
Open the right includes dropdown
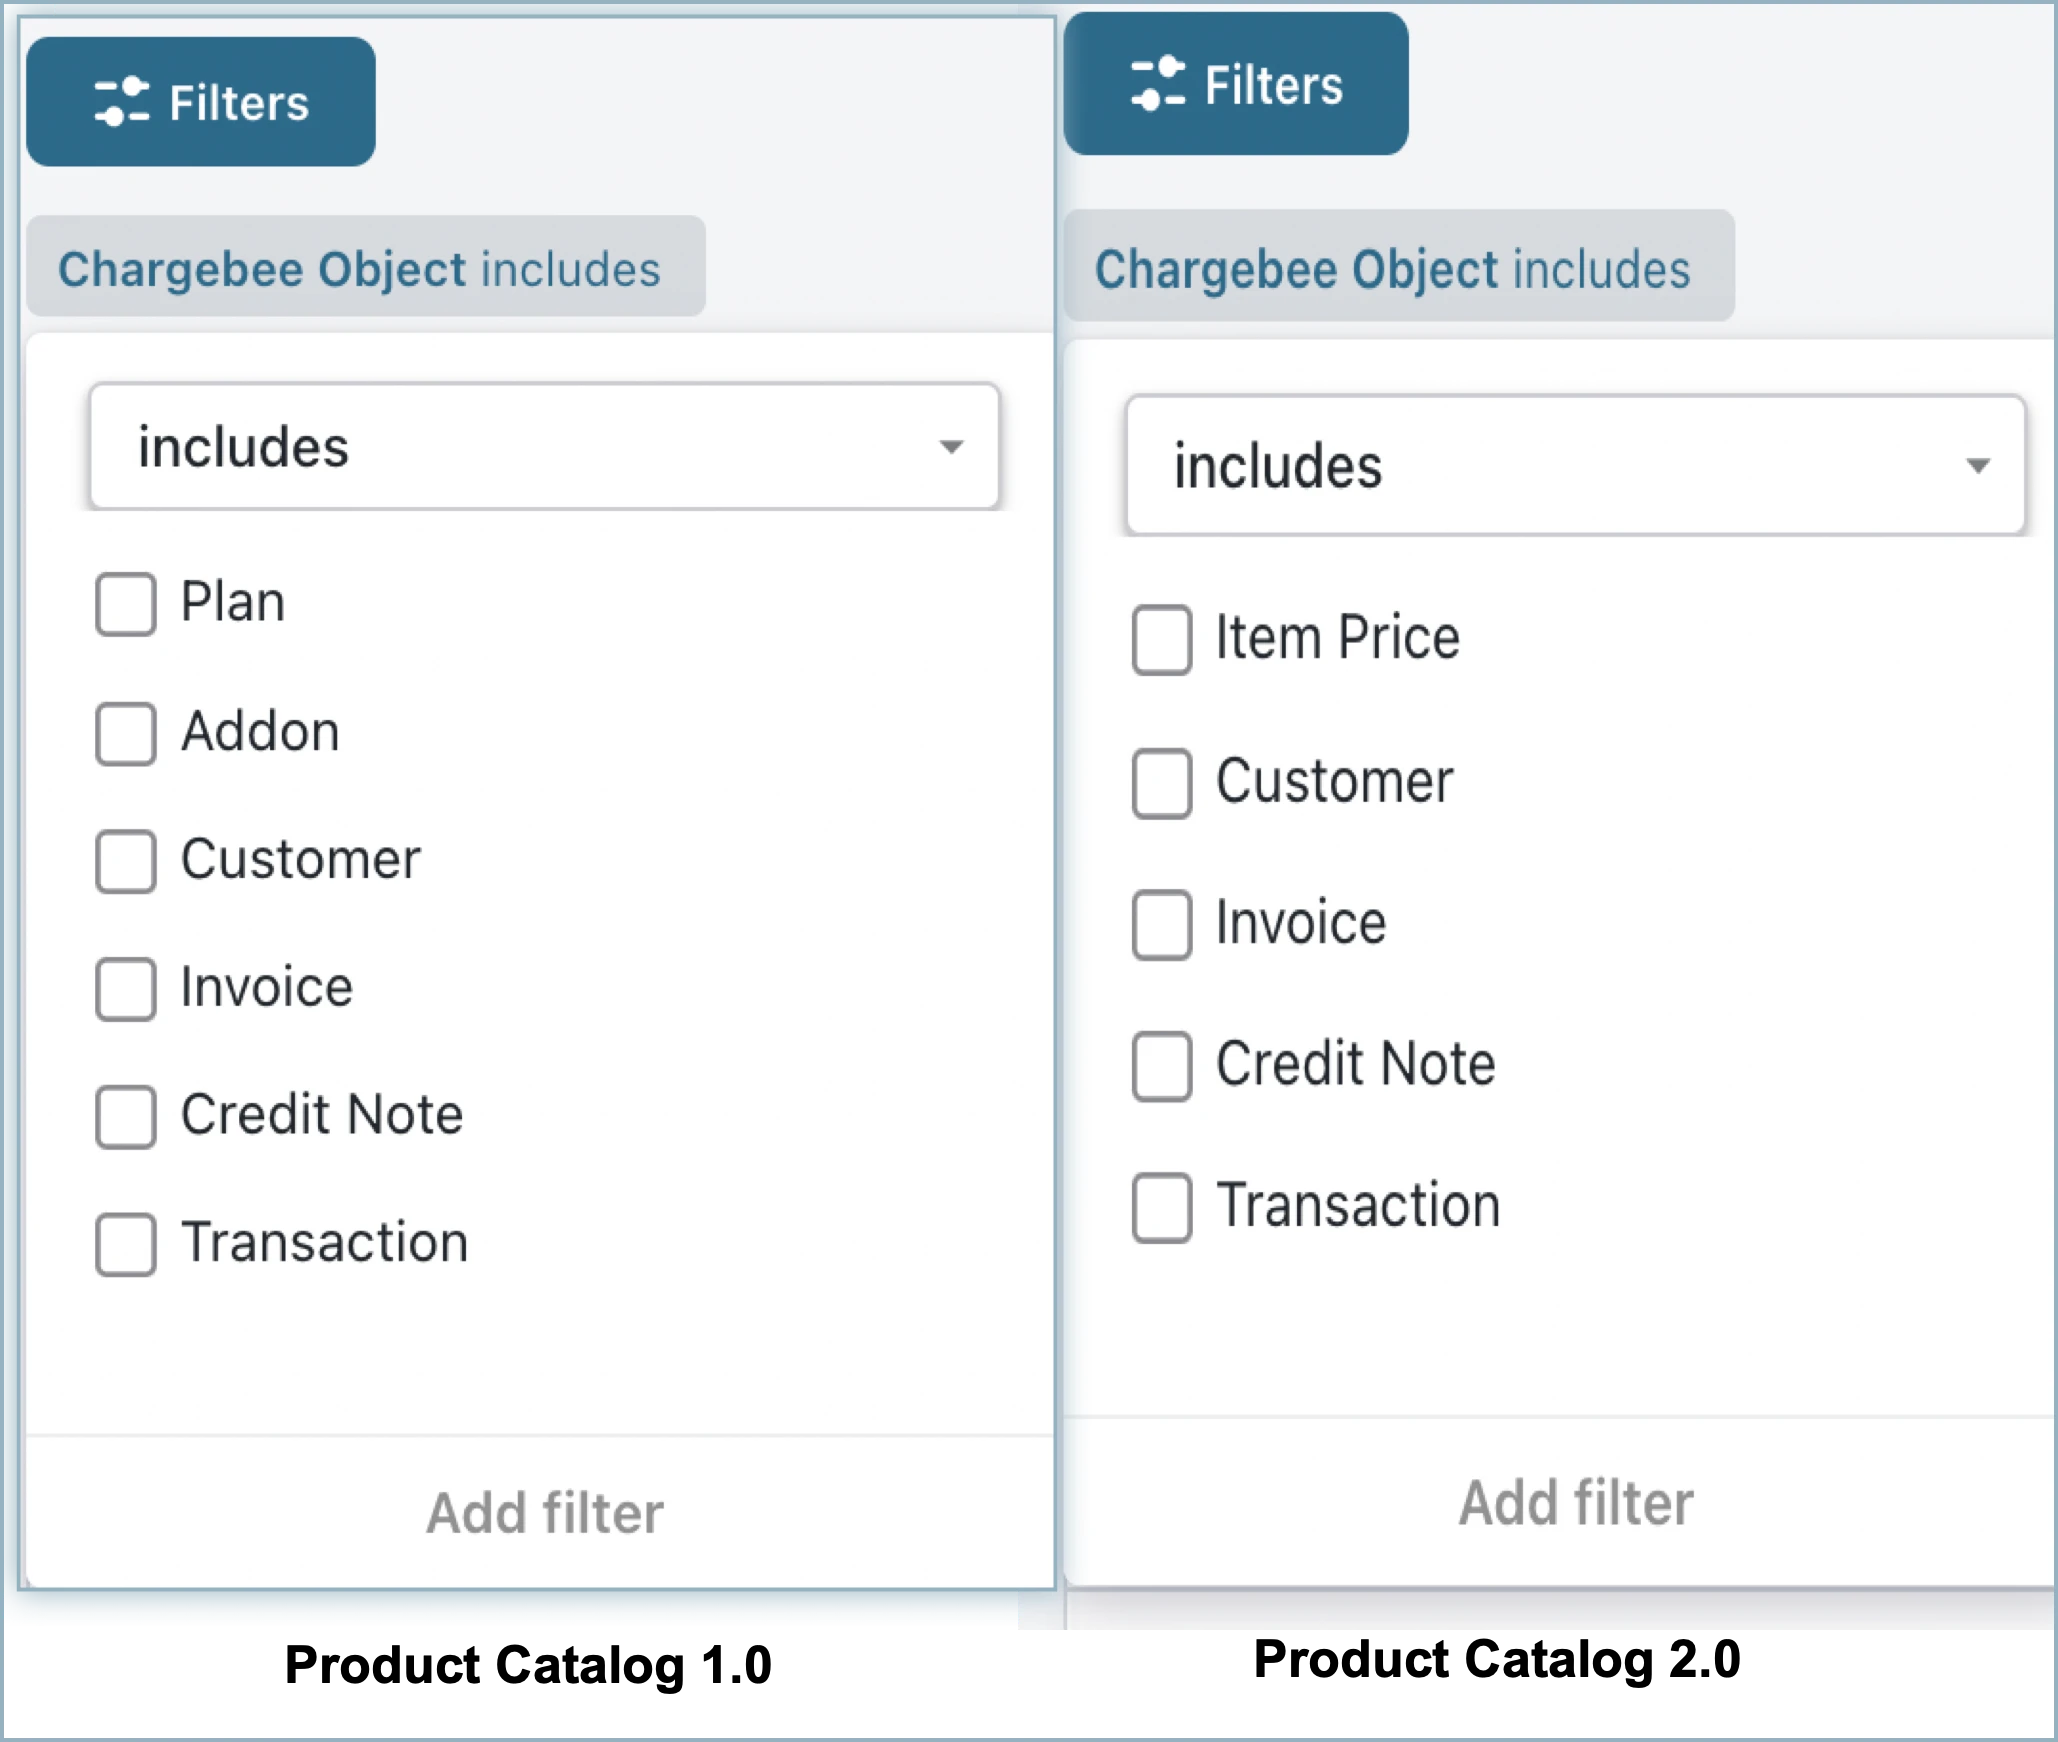coord(1575,466)
